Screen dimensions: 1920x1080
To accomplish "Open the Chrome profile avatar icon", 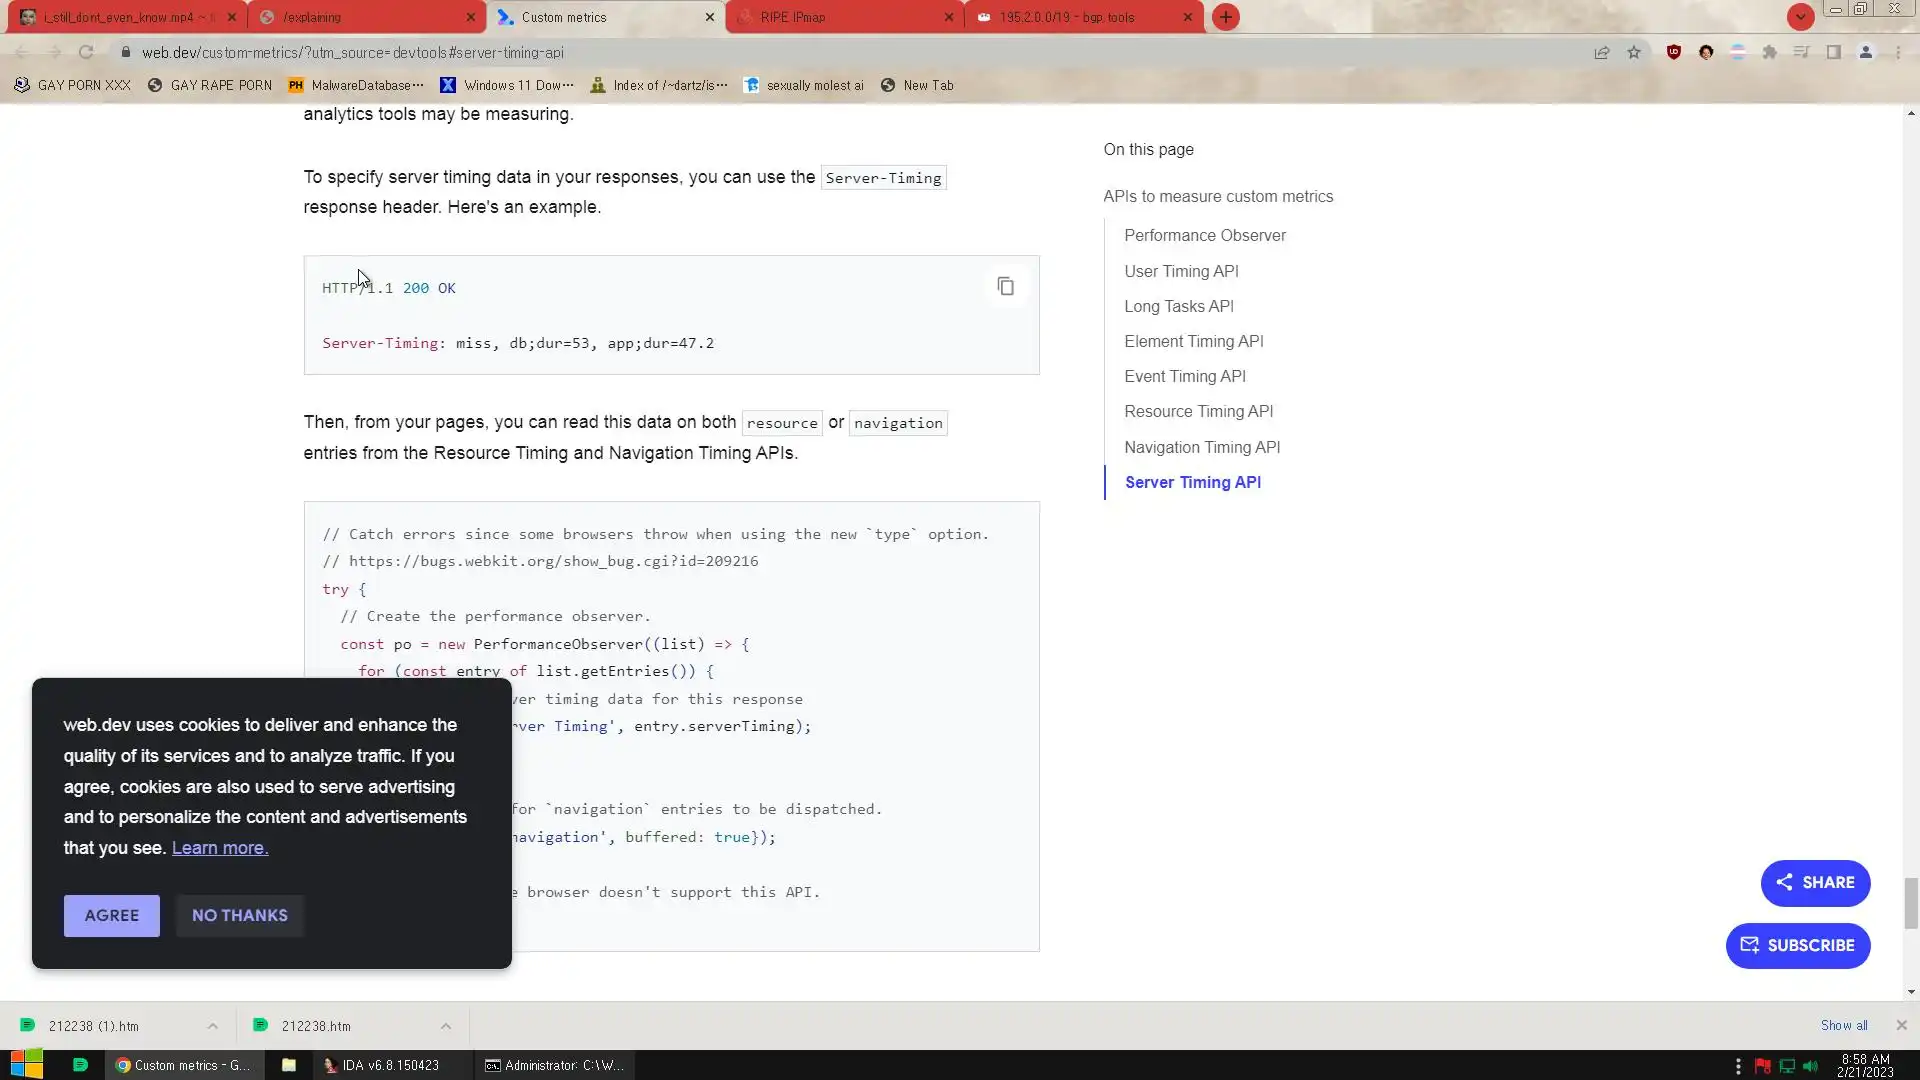I will click(1865, 52).
